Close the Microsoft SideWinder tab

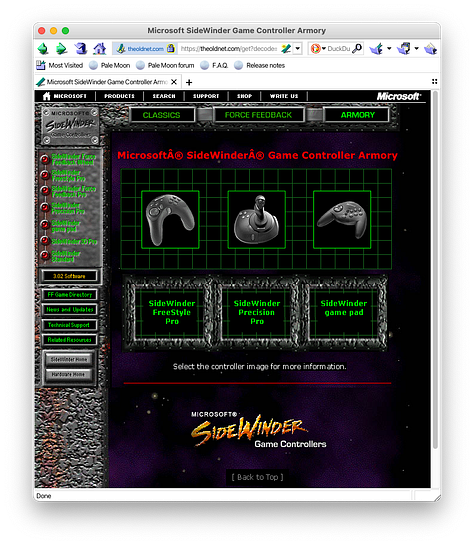tap(174, 82)
